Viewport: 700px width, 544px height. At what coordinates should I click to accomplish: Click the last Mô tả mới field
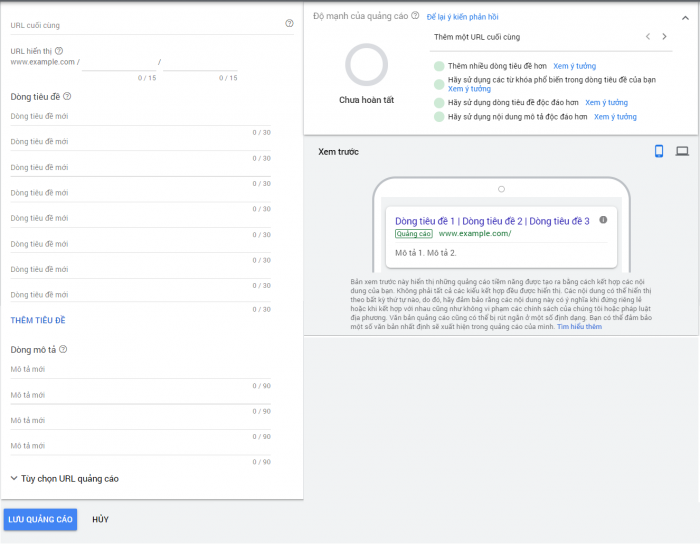tap(141, 446)
